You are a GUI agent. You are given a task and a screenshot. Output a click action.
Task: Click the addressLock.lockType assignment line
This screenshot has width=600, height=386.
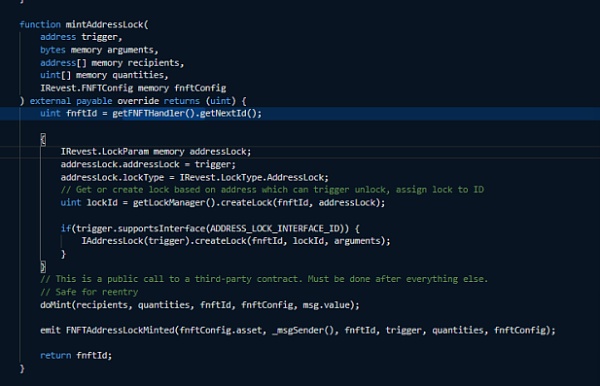pos(194,178)
